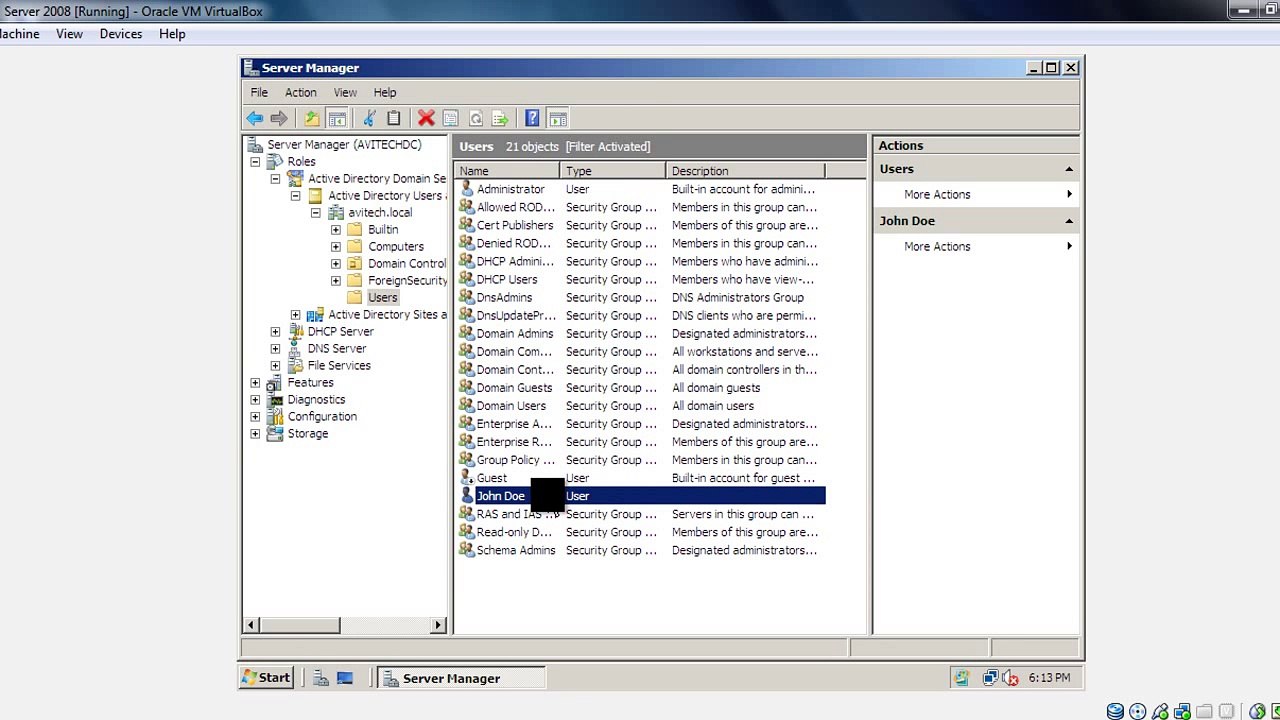
Task: Select the Domain Guests row
Action: [640, 388]
